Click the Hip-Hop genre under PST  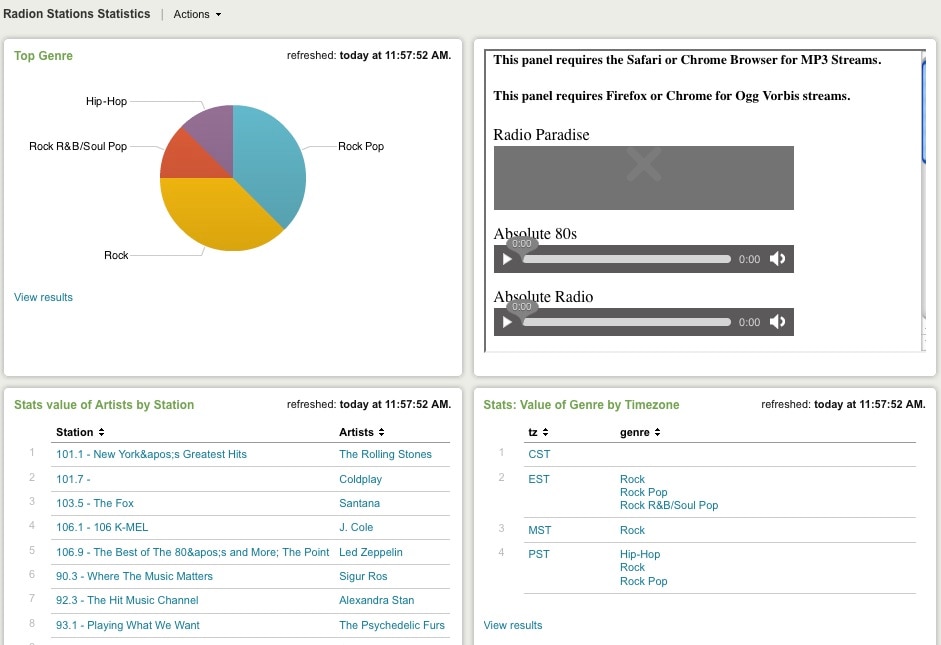(x=640, y=554)
